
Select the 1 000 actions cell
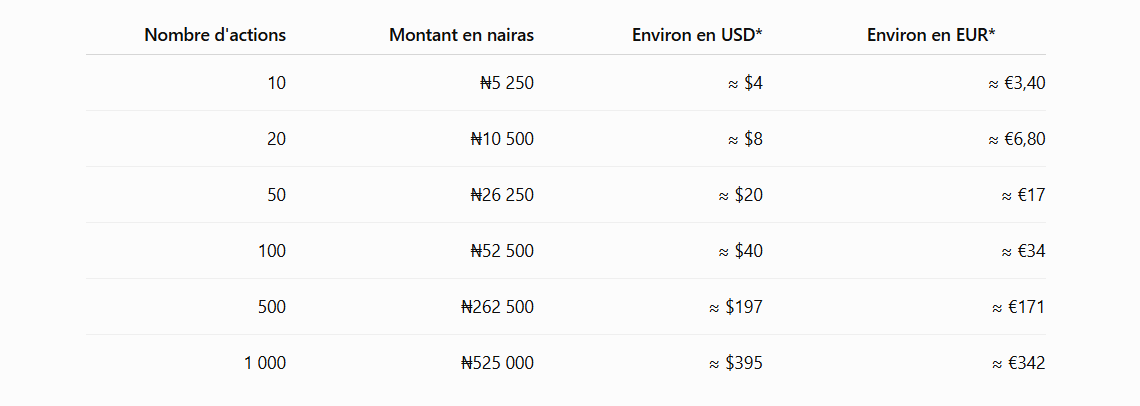265,363
